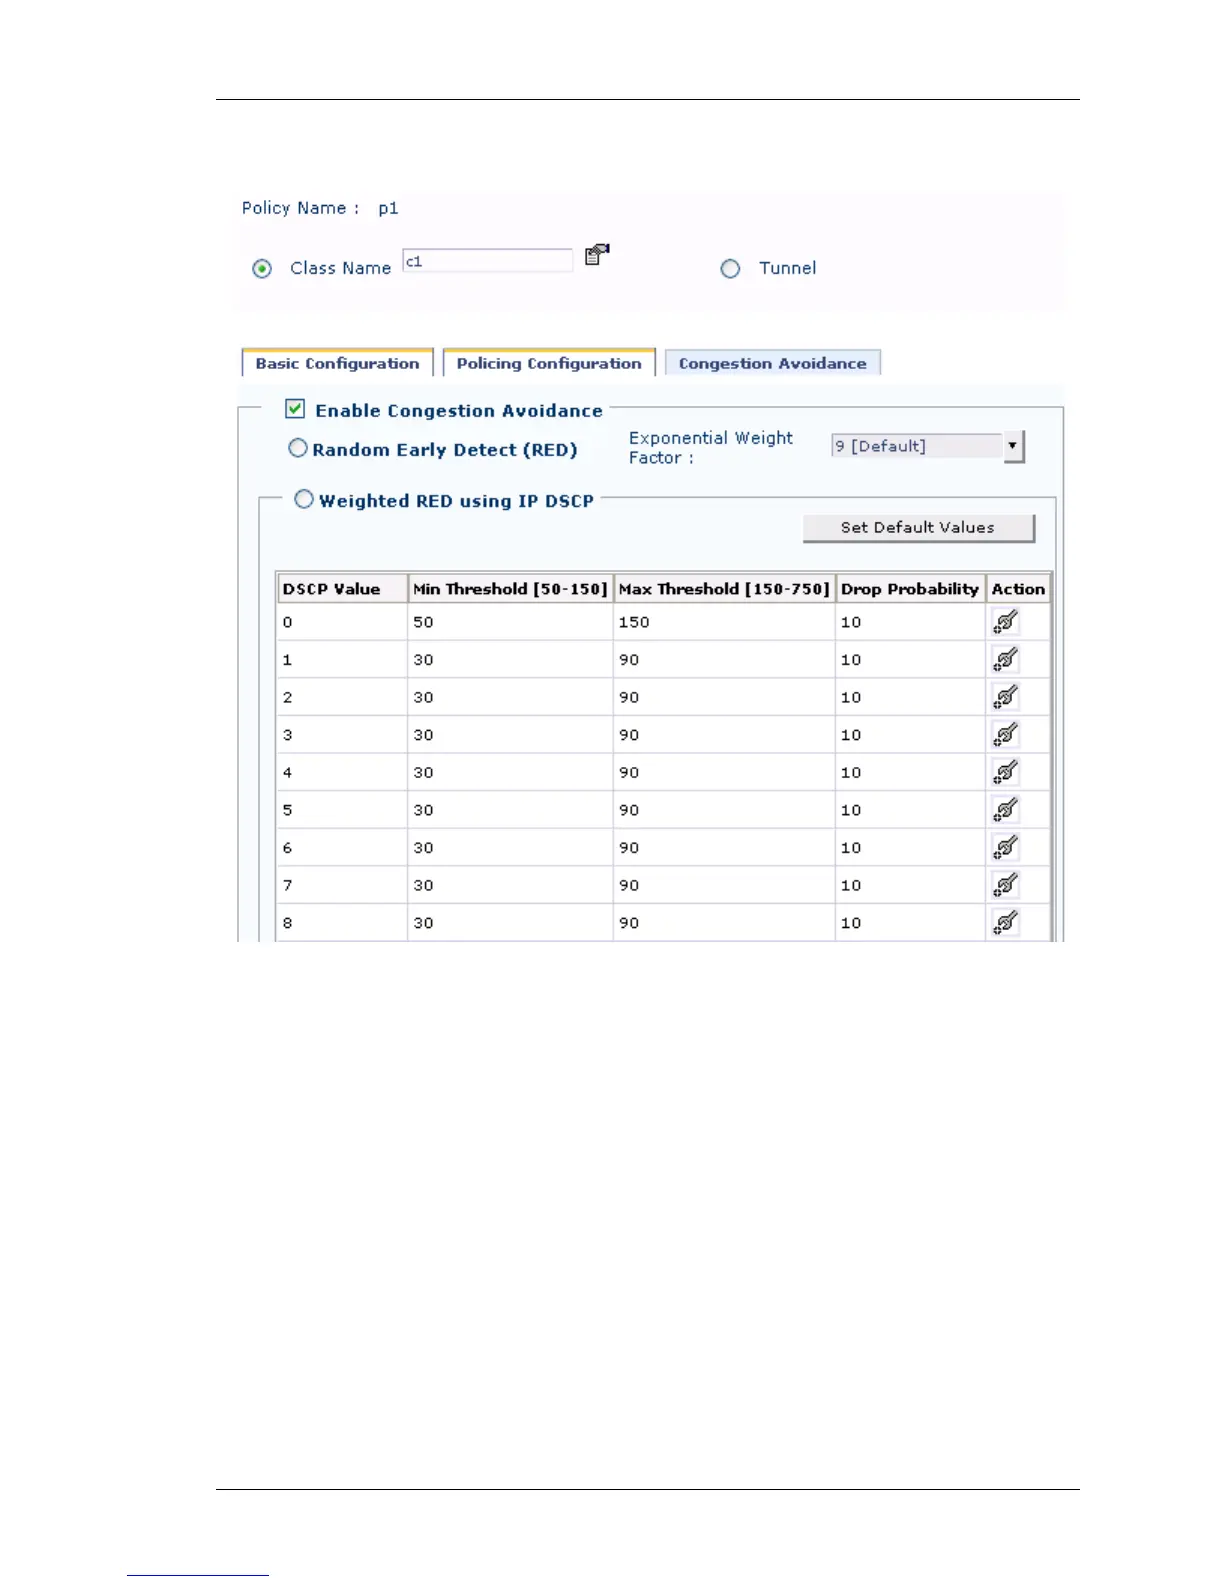Click the edit icon for DSCP 8
This screenshot has height=1584, width=1224.
1006,923
